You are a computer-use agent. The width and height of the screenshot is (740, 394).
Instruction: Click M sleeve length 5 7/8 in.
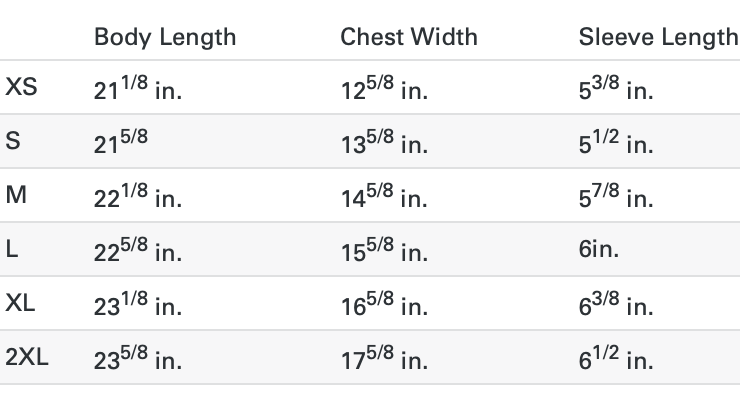(x=616, y=195)
